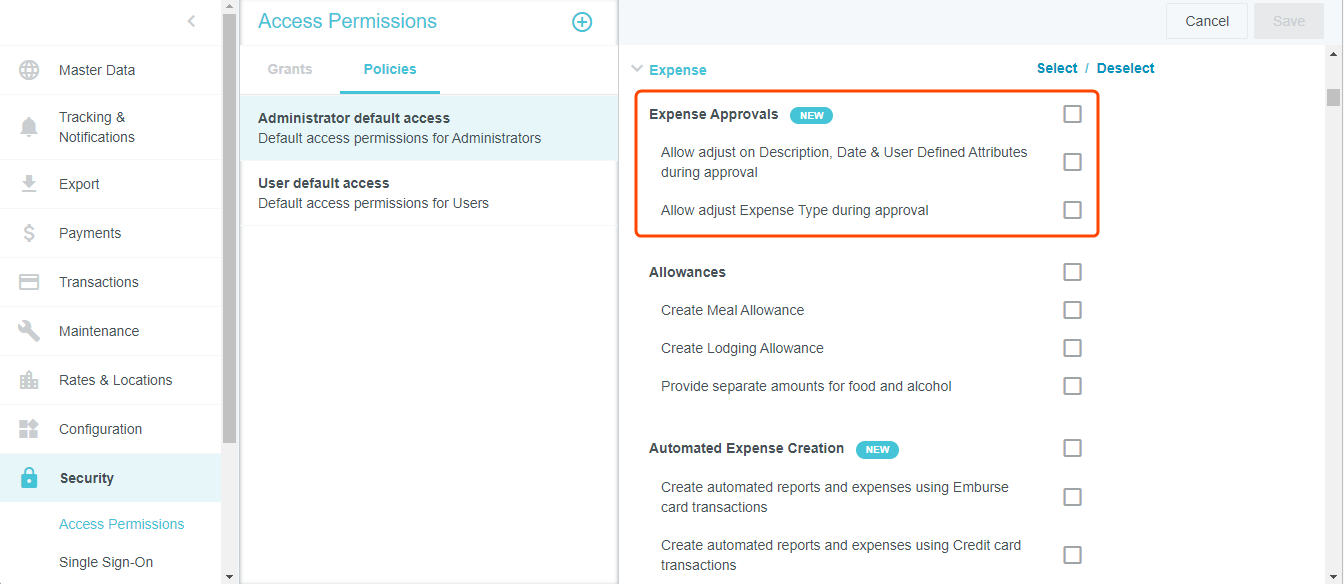Add new access permission with plus icon
The image size is (1344, 584).
[582, 22]
